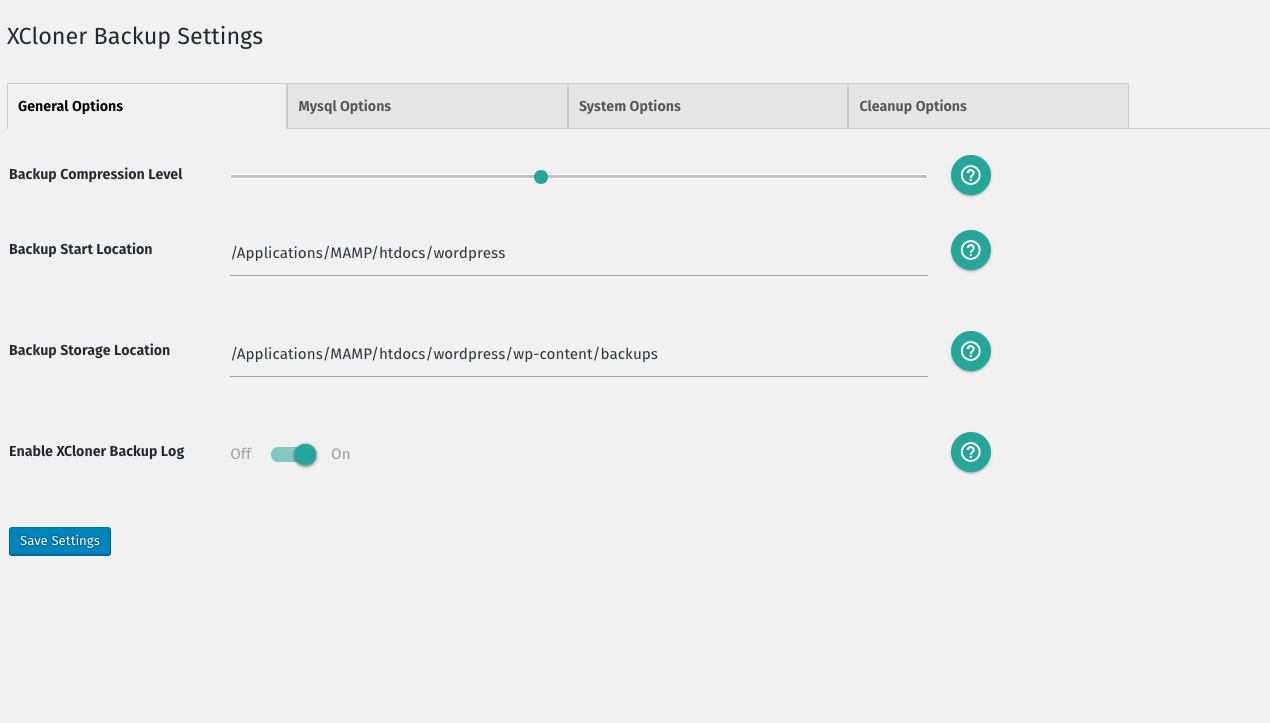Click the Backup Start Location label
The height and width of the screenshot is (723, 1270).
81,249
